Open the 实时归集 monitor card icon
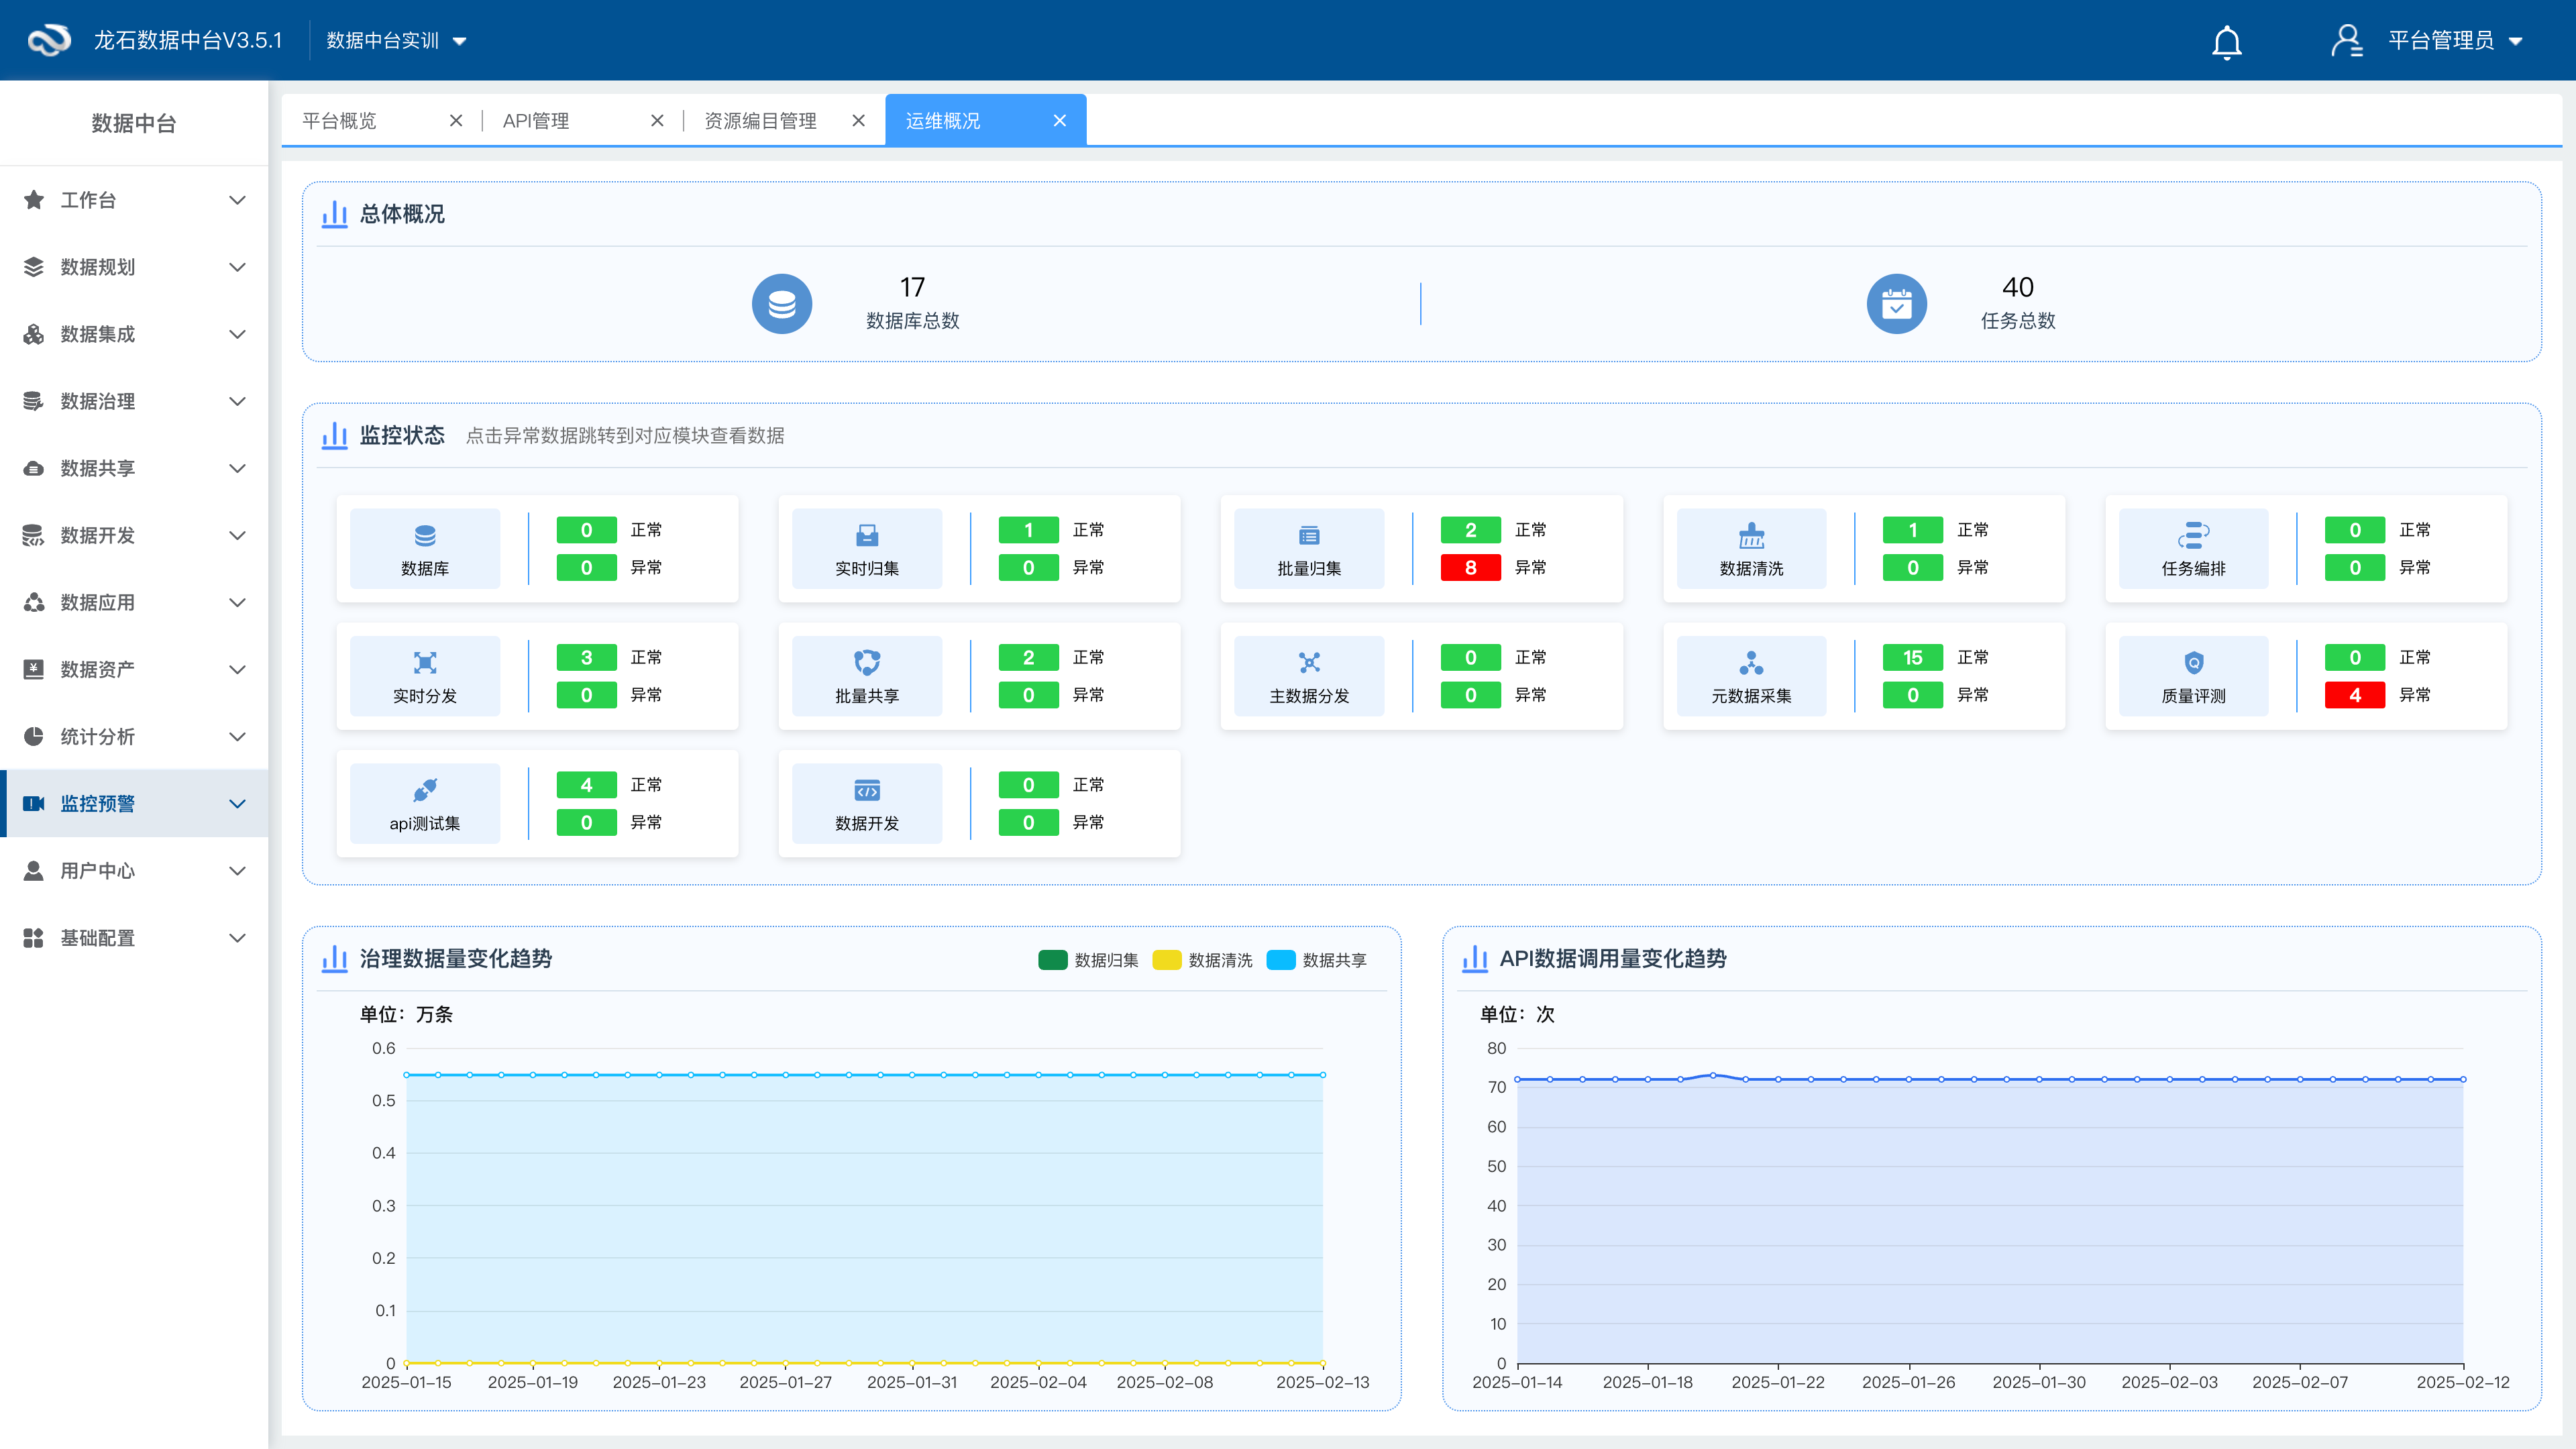The height and width of the screenshot is (1449, 2576). 867,536
